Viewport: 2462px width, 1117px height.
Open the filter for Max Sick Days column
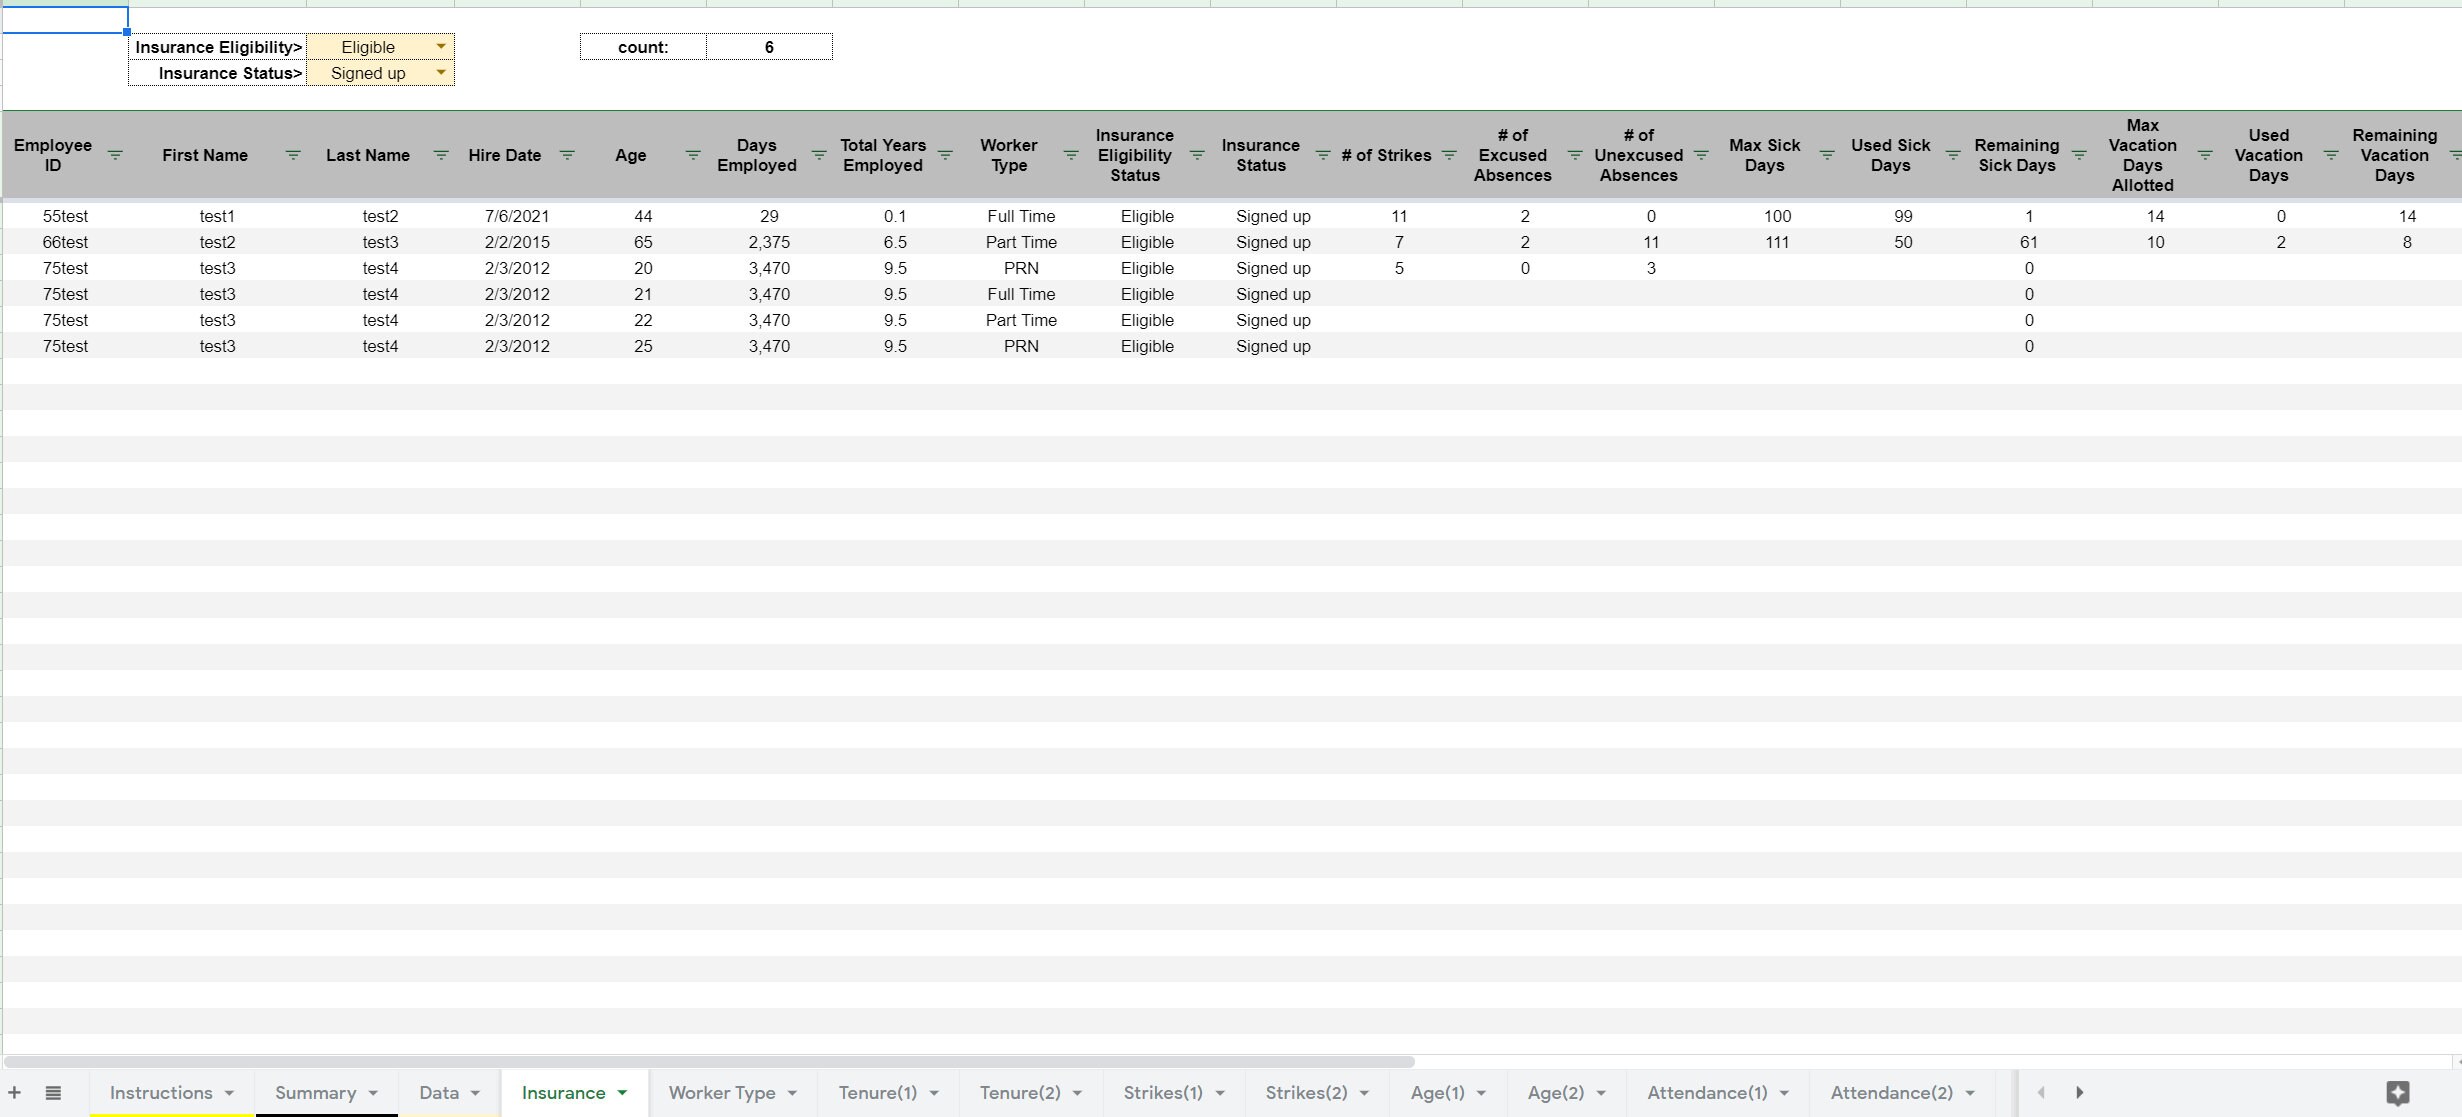click(1827, 155)
